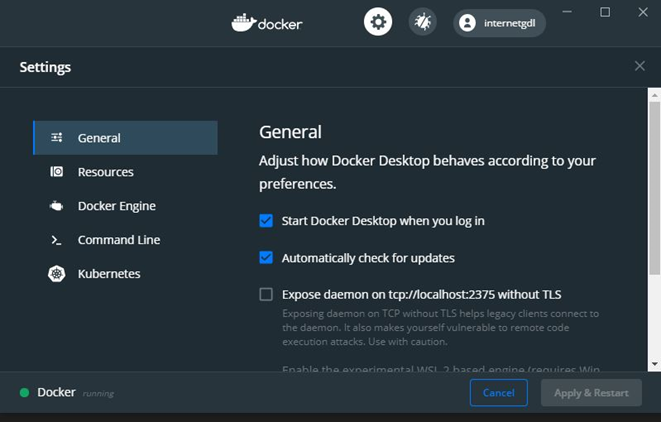The image size is (661, 422).
Task: Click the Docker Engine whale icon
Action: (x=56, y=206)
